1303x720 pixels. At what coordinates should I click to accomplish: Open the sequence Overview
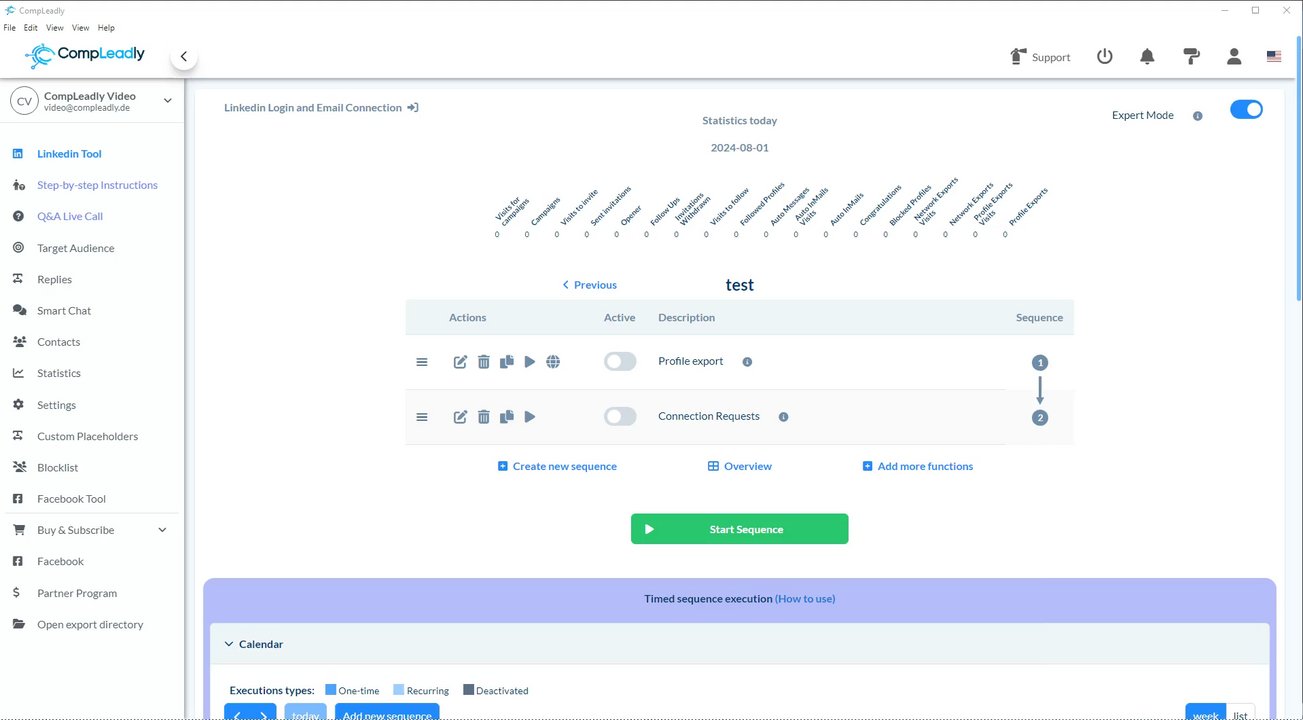click(740, 467)
